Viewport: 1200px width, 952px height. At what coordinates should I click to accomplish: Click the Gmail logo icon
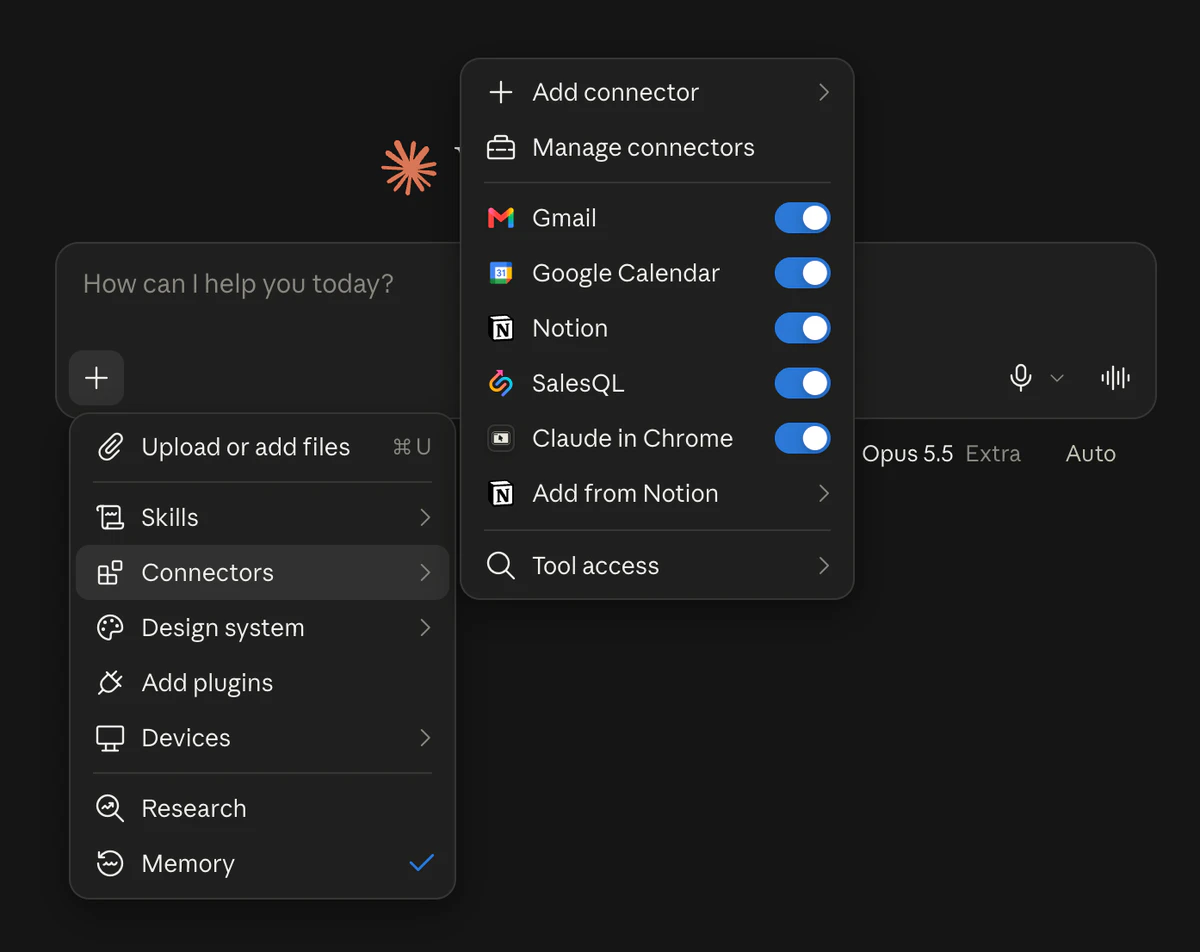click(500, 218)
